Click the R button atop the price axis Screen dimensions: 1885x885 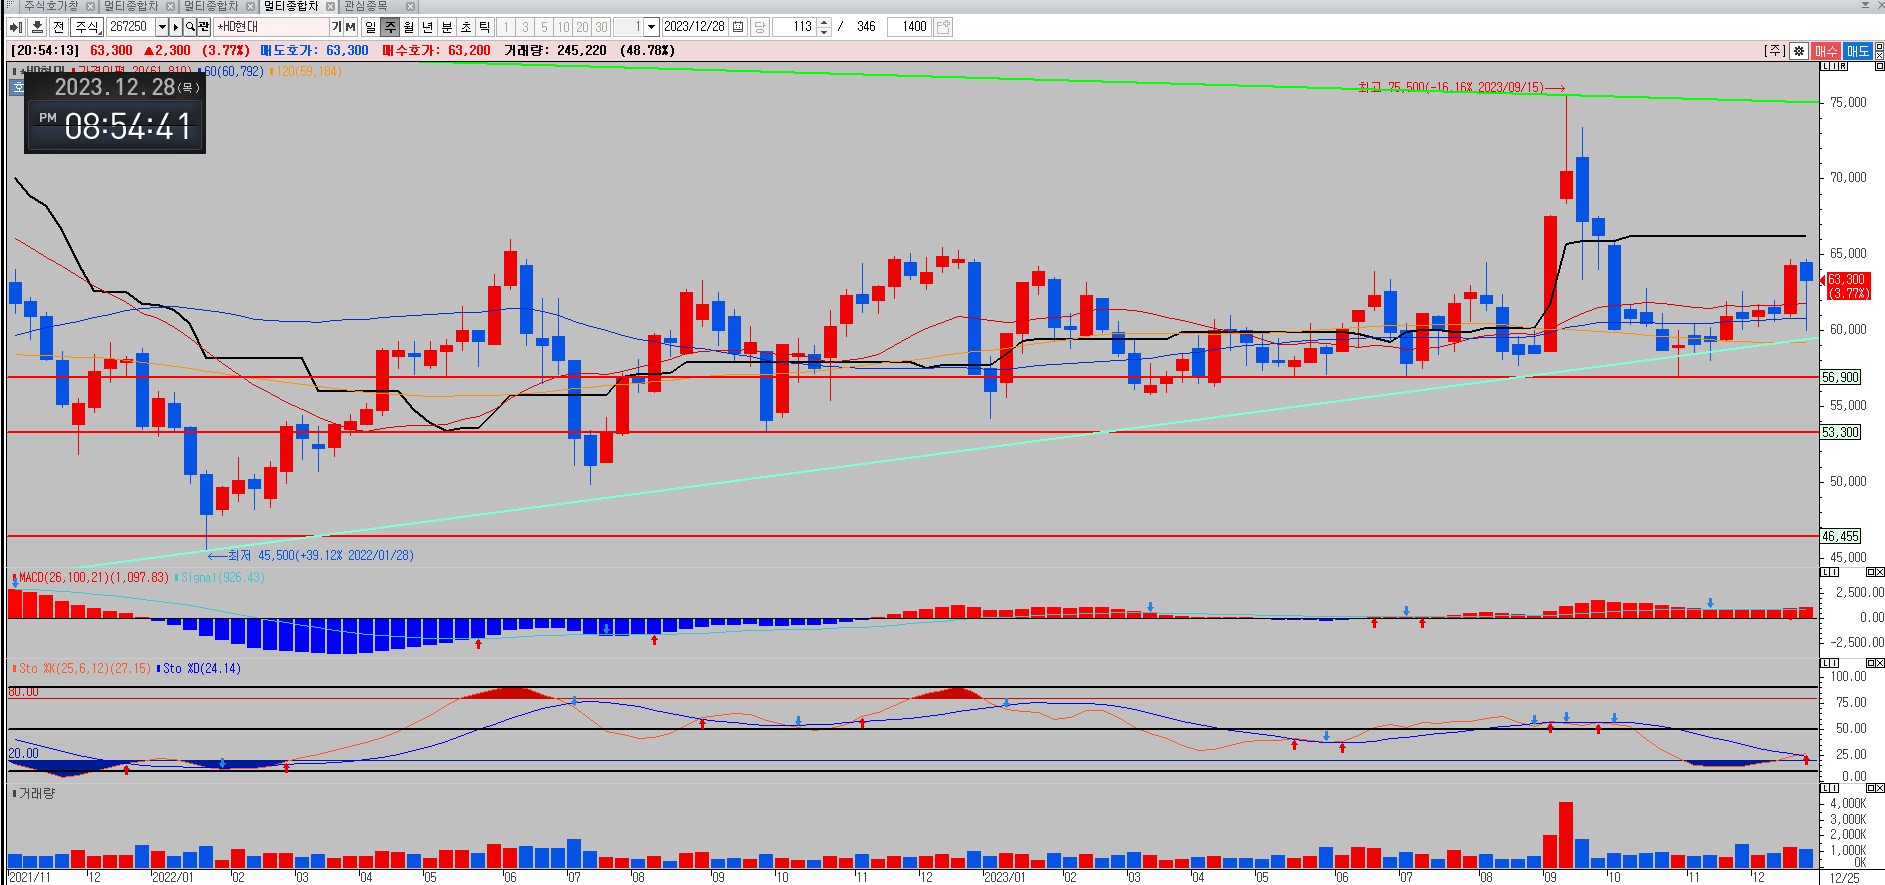coord(1842,66)
